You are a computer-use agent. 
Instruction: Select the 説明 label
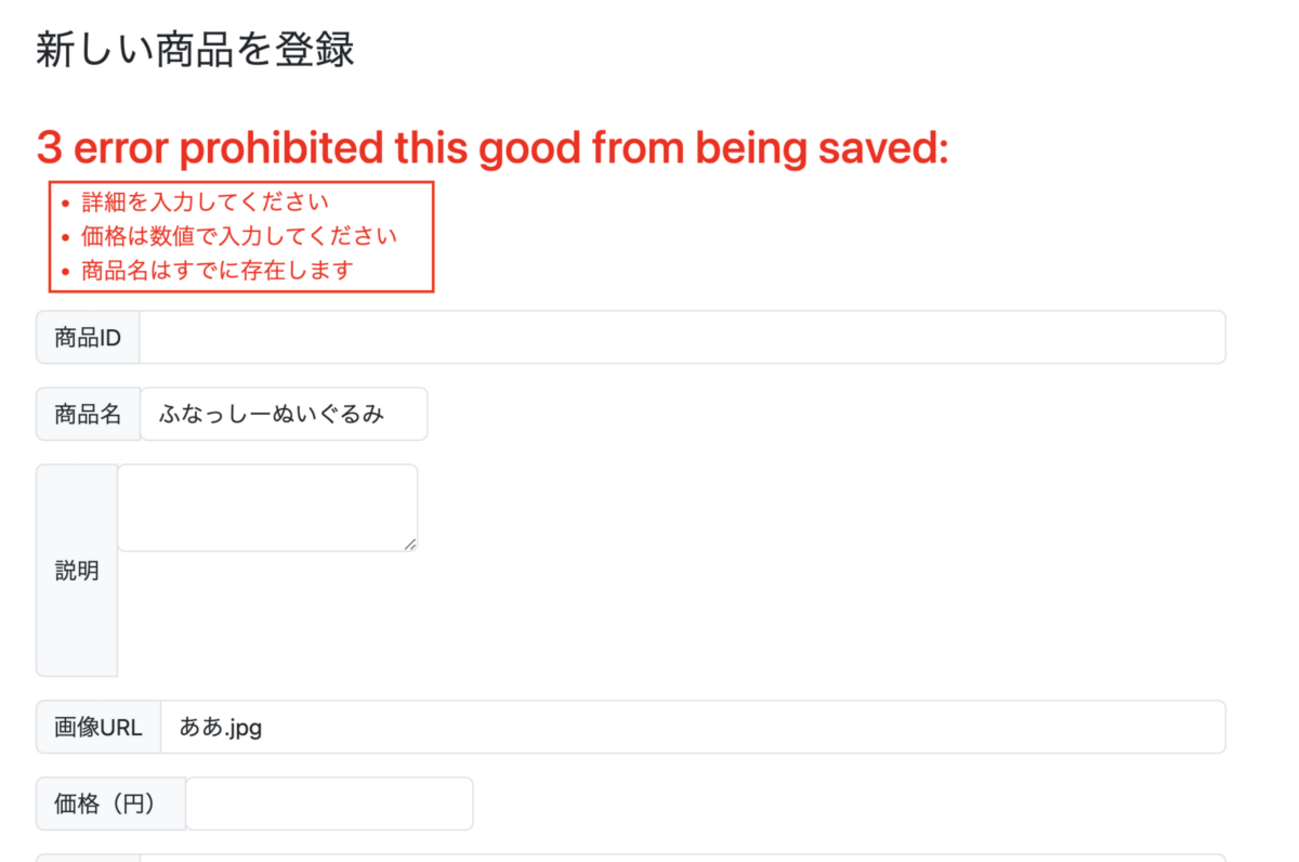77,571
